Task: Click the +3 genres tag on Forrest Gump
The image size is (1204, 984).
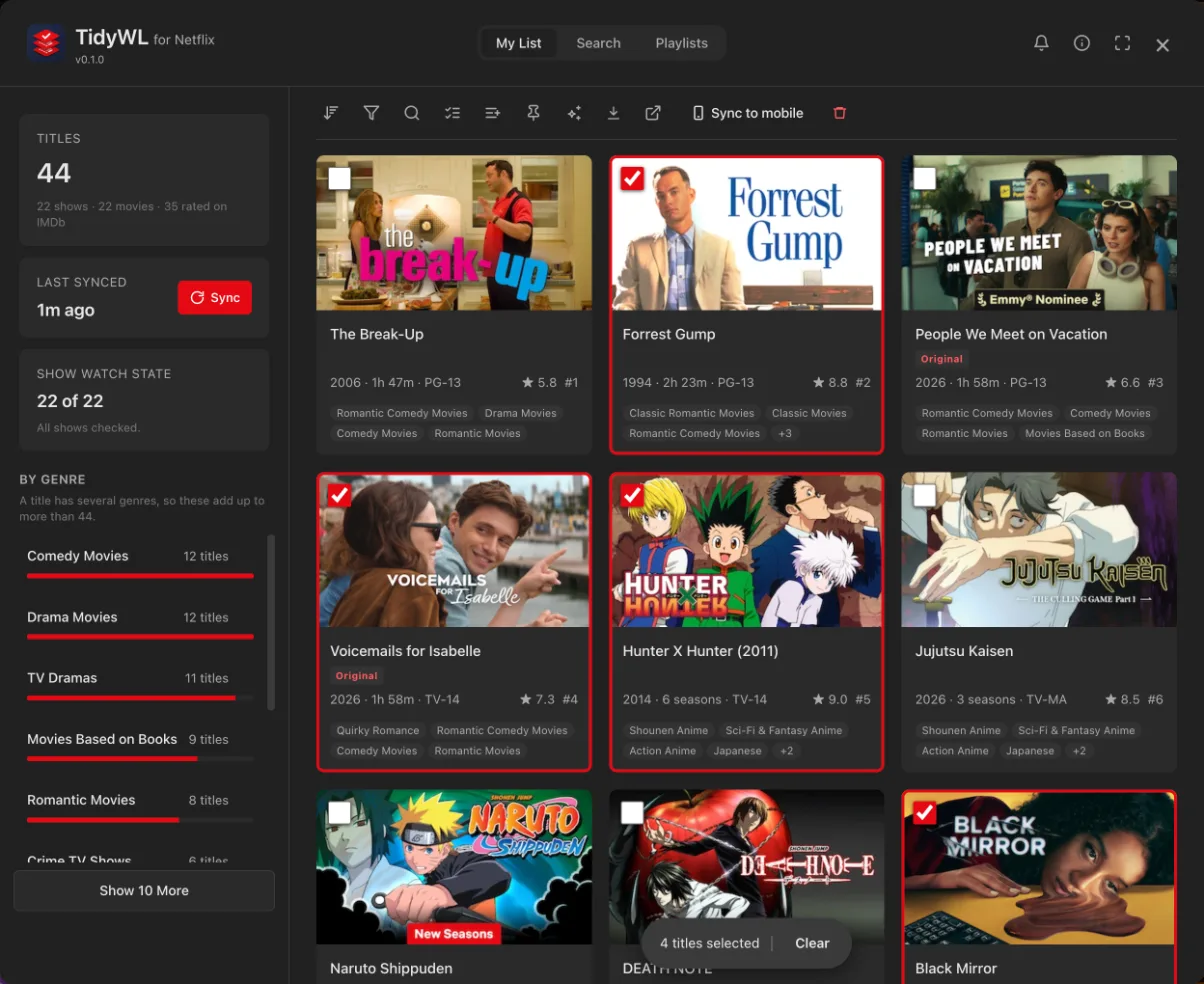Action: tap(785, 433)
